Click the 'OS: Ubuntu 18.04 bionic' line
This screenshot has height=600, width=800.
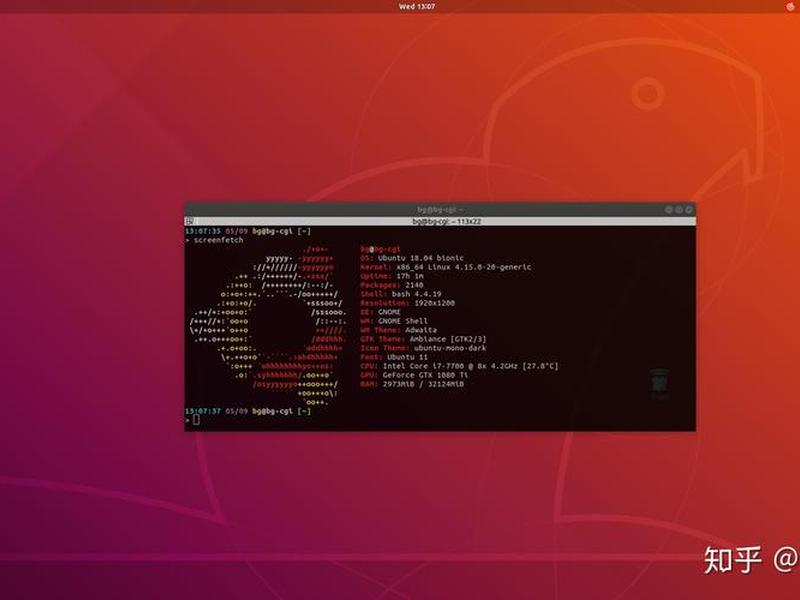click(412, 258)
